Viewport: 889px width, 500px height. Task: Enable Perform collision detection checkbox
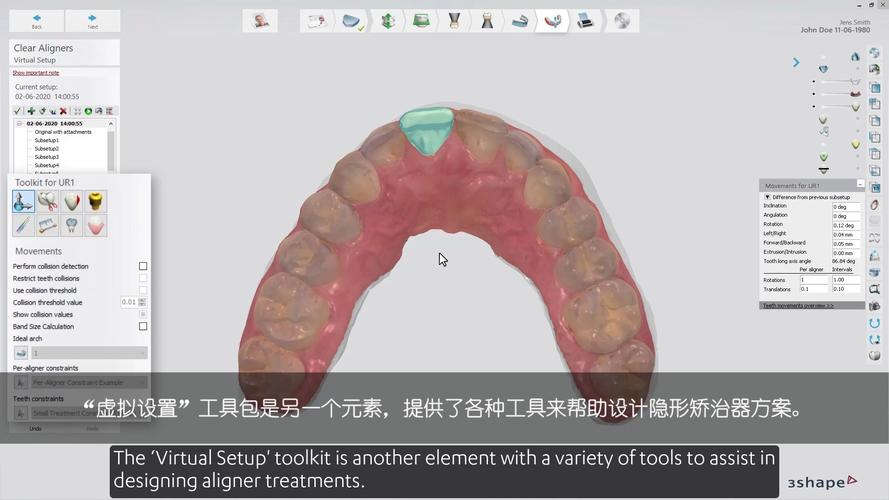point(143,267)
